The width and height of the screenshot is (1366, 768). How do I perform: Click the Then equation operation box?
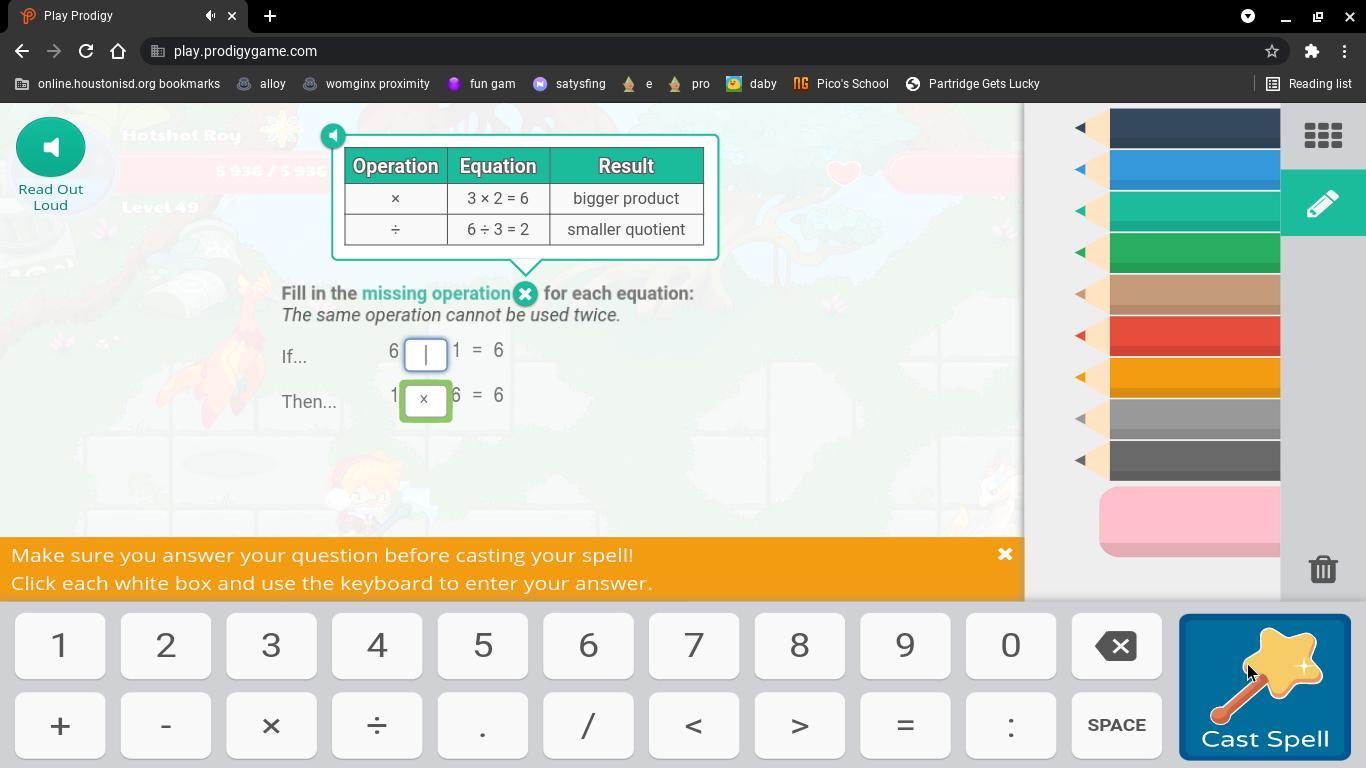(x=426, y=400)
